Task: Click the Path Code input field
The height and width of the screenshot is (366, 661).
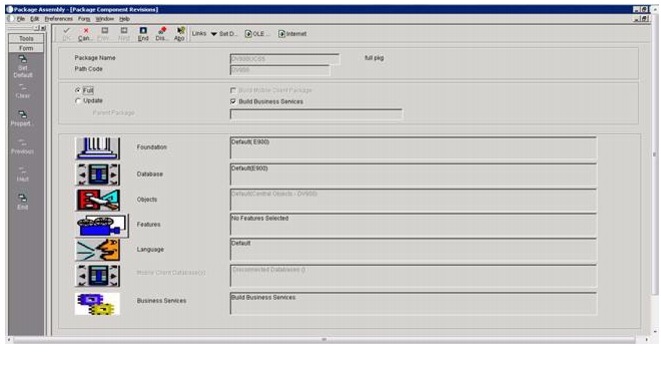Action: tap(280, 70)
